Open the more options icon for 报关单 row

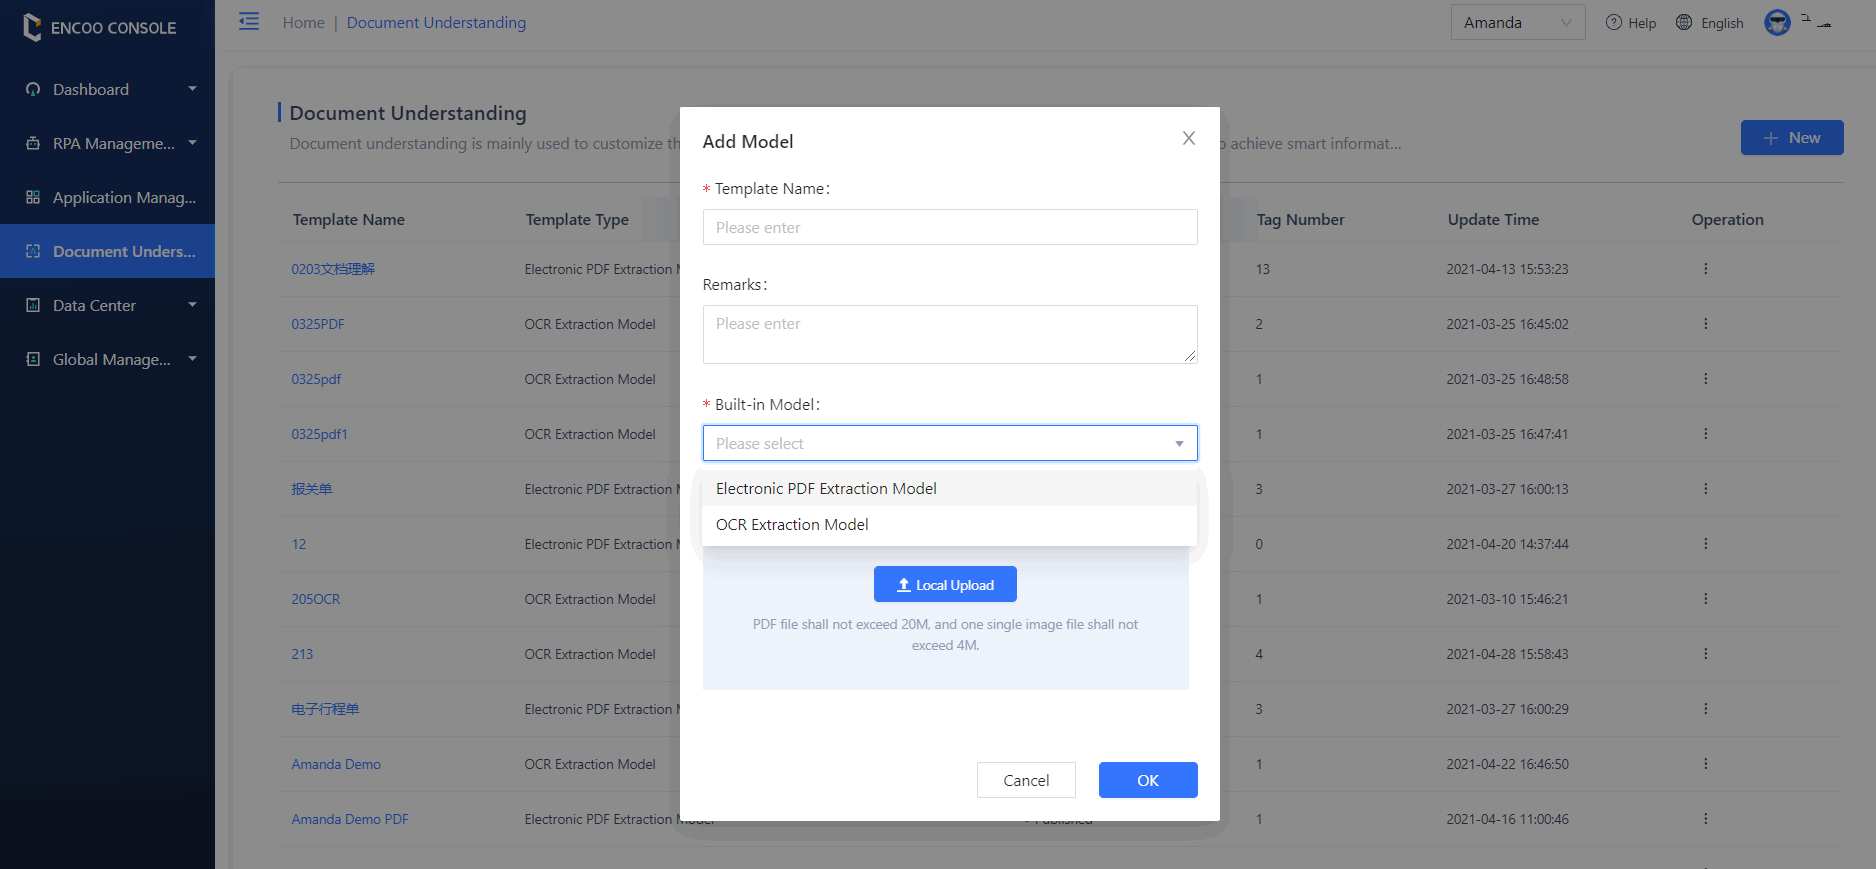click(x=1705, y=489)
